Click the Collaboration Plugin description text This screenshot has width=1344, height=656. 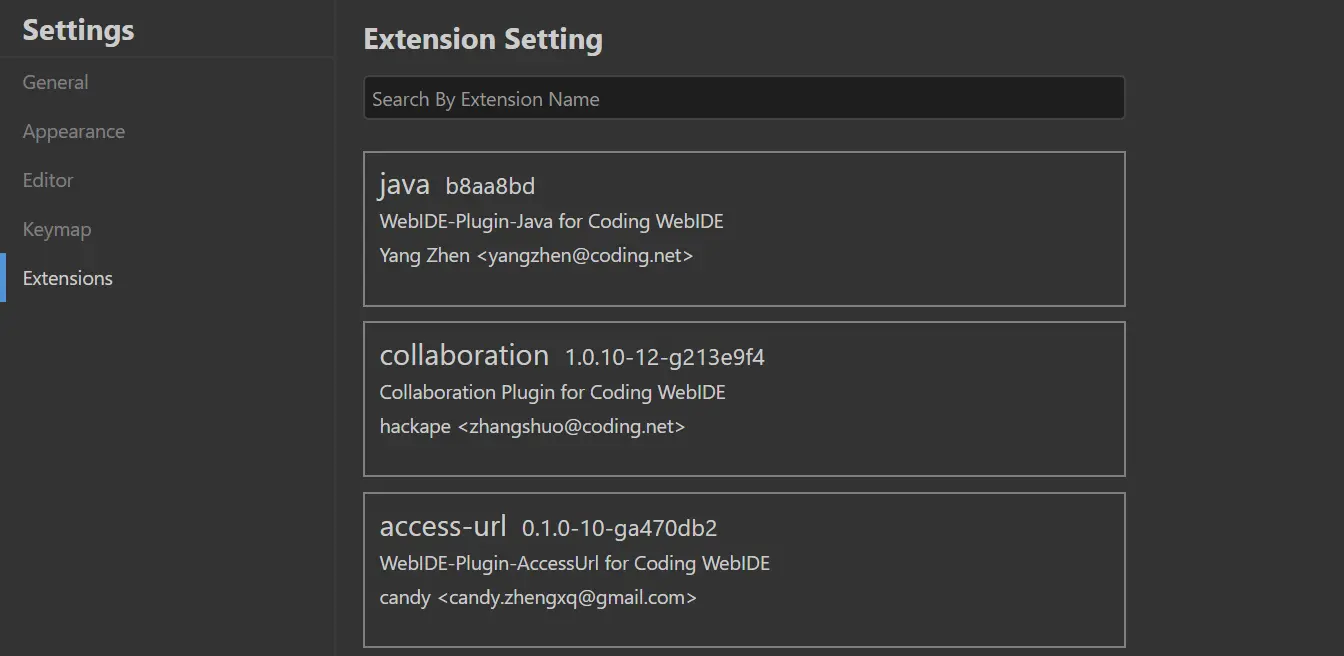(552, 392)
